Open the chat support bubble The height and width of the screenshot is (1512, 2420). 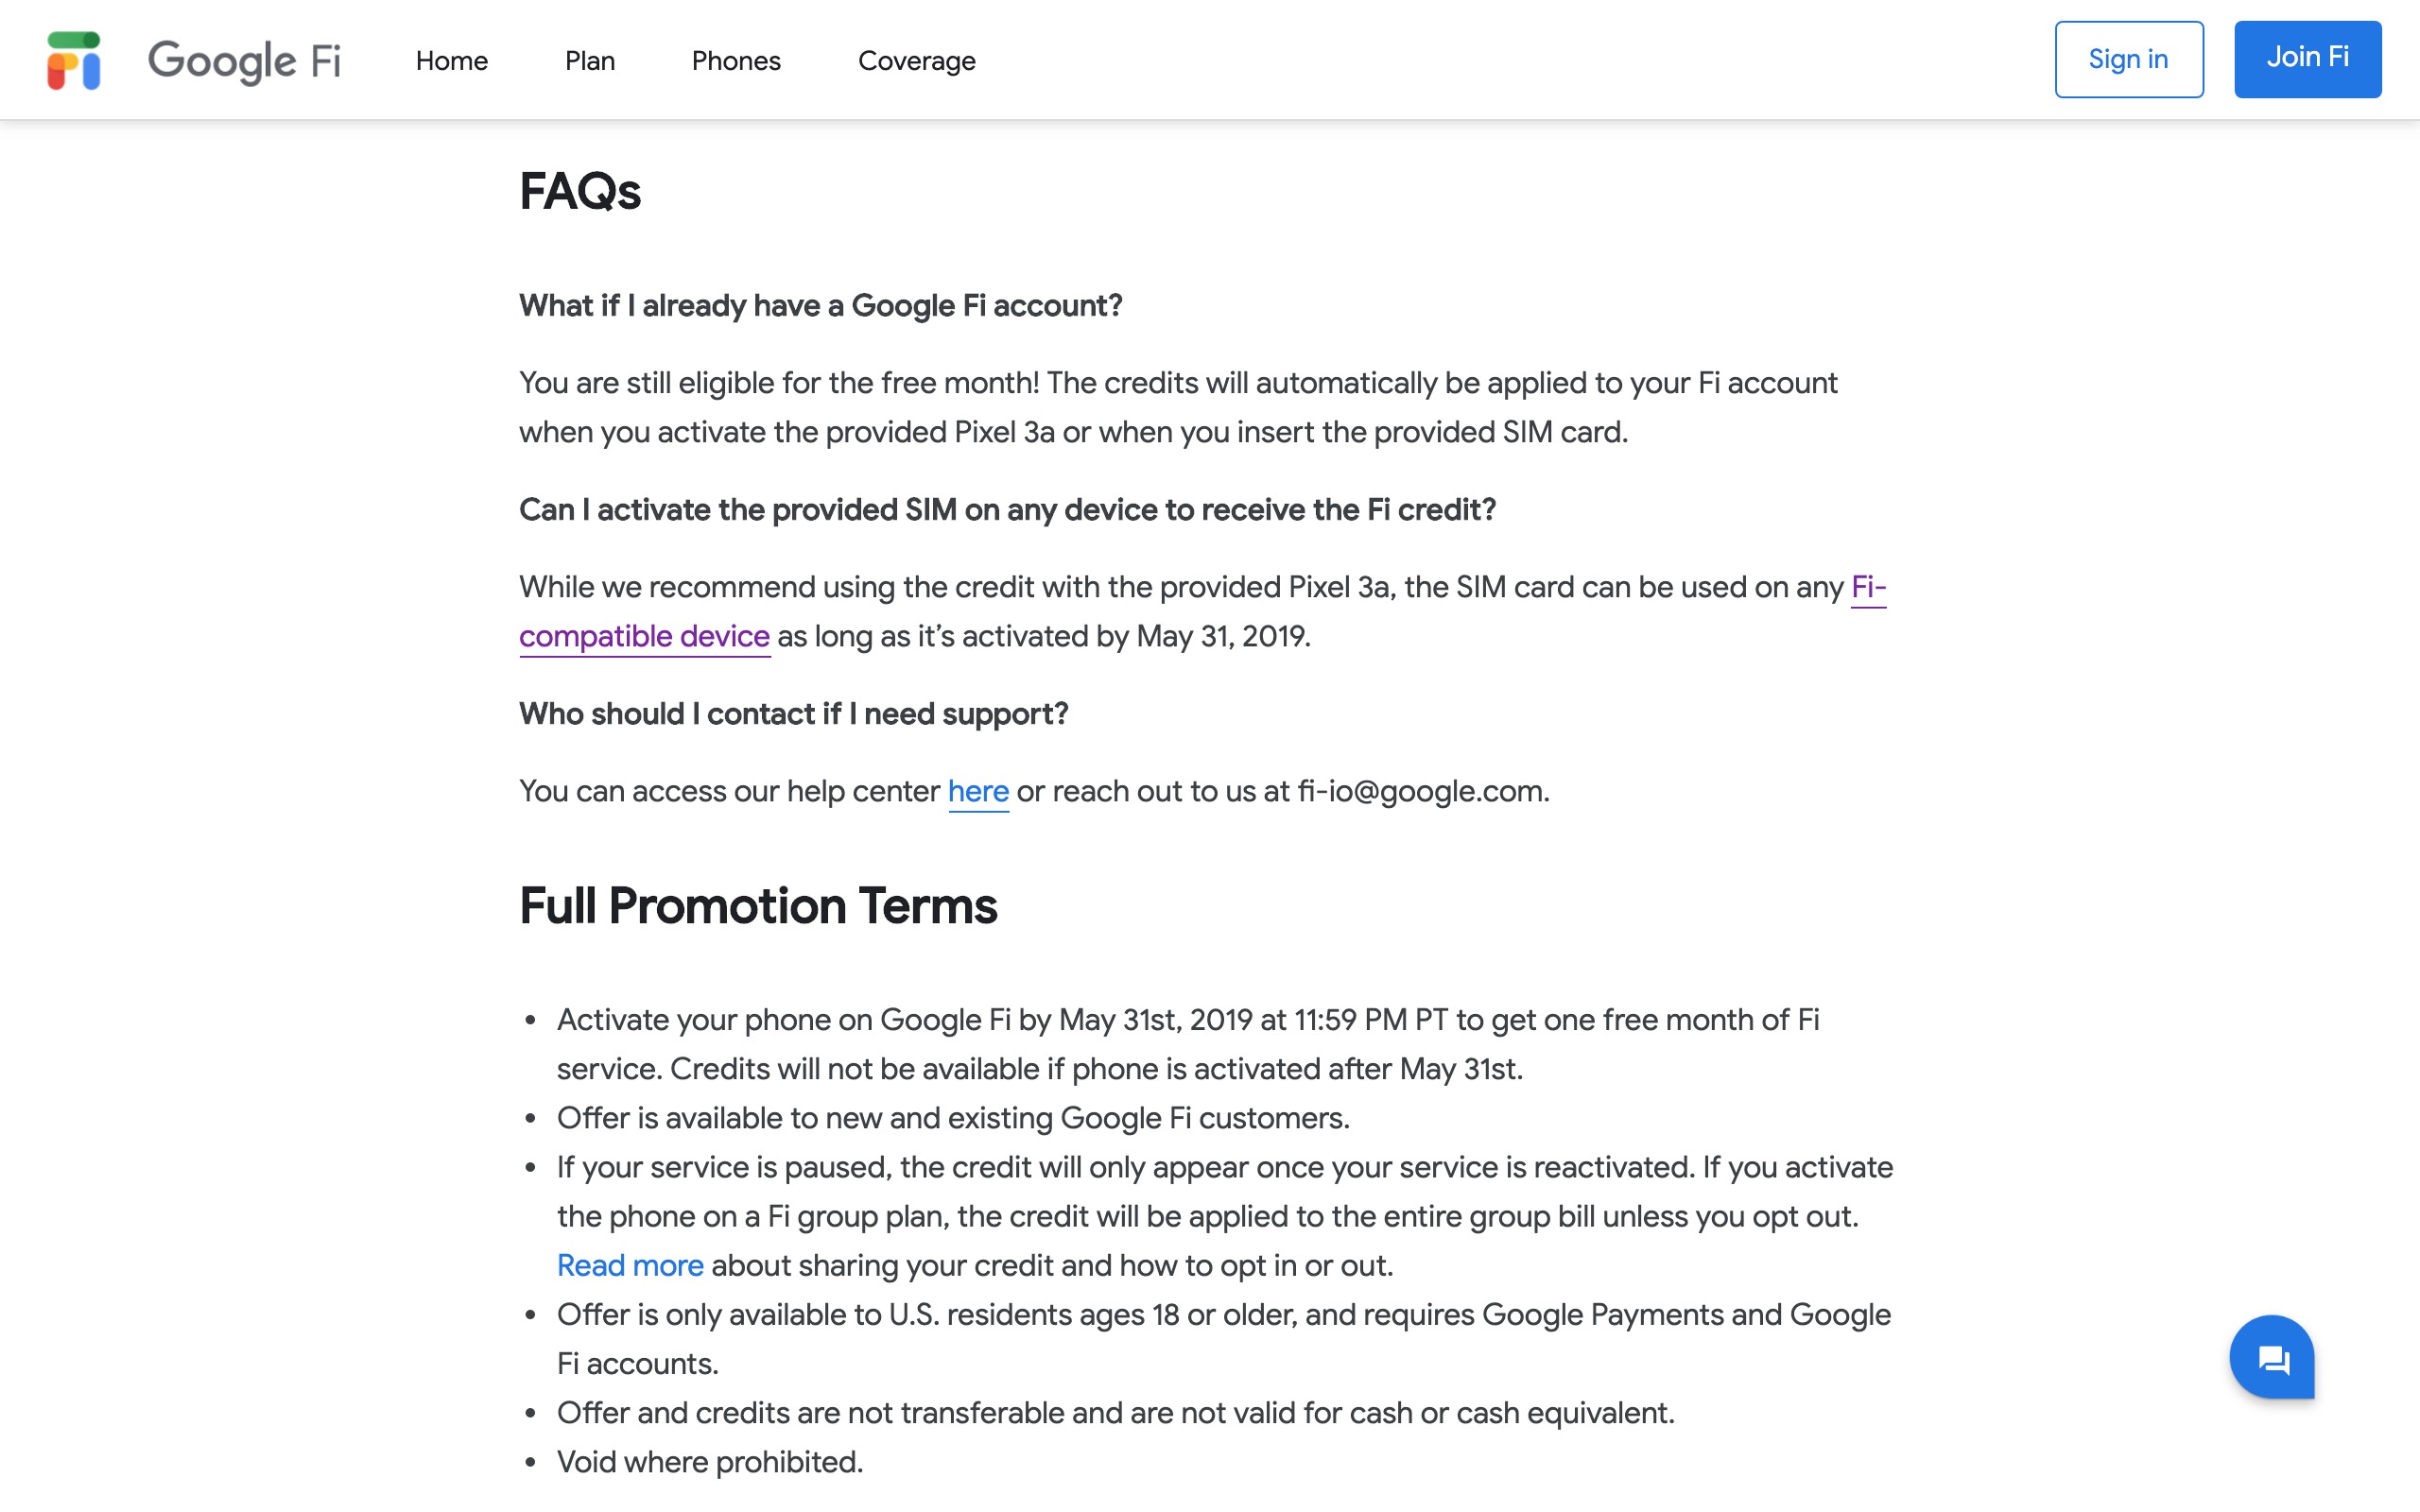click(2271, 1357)
